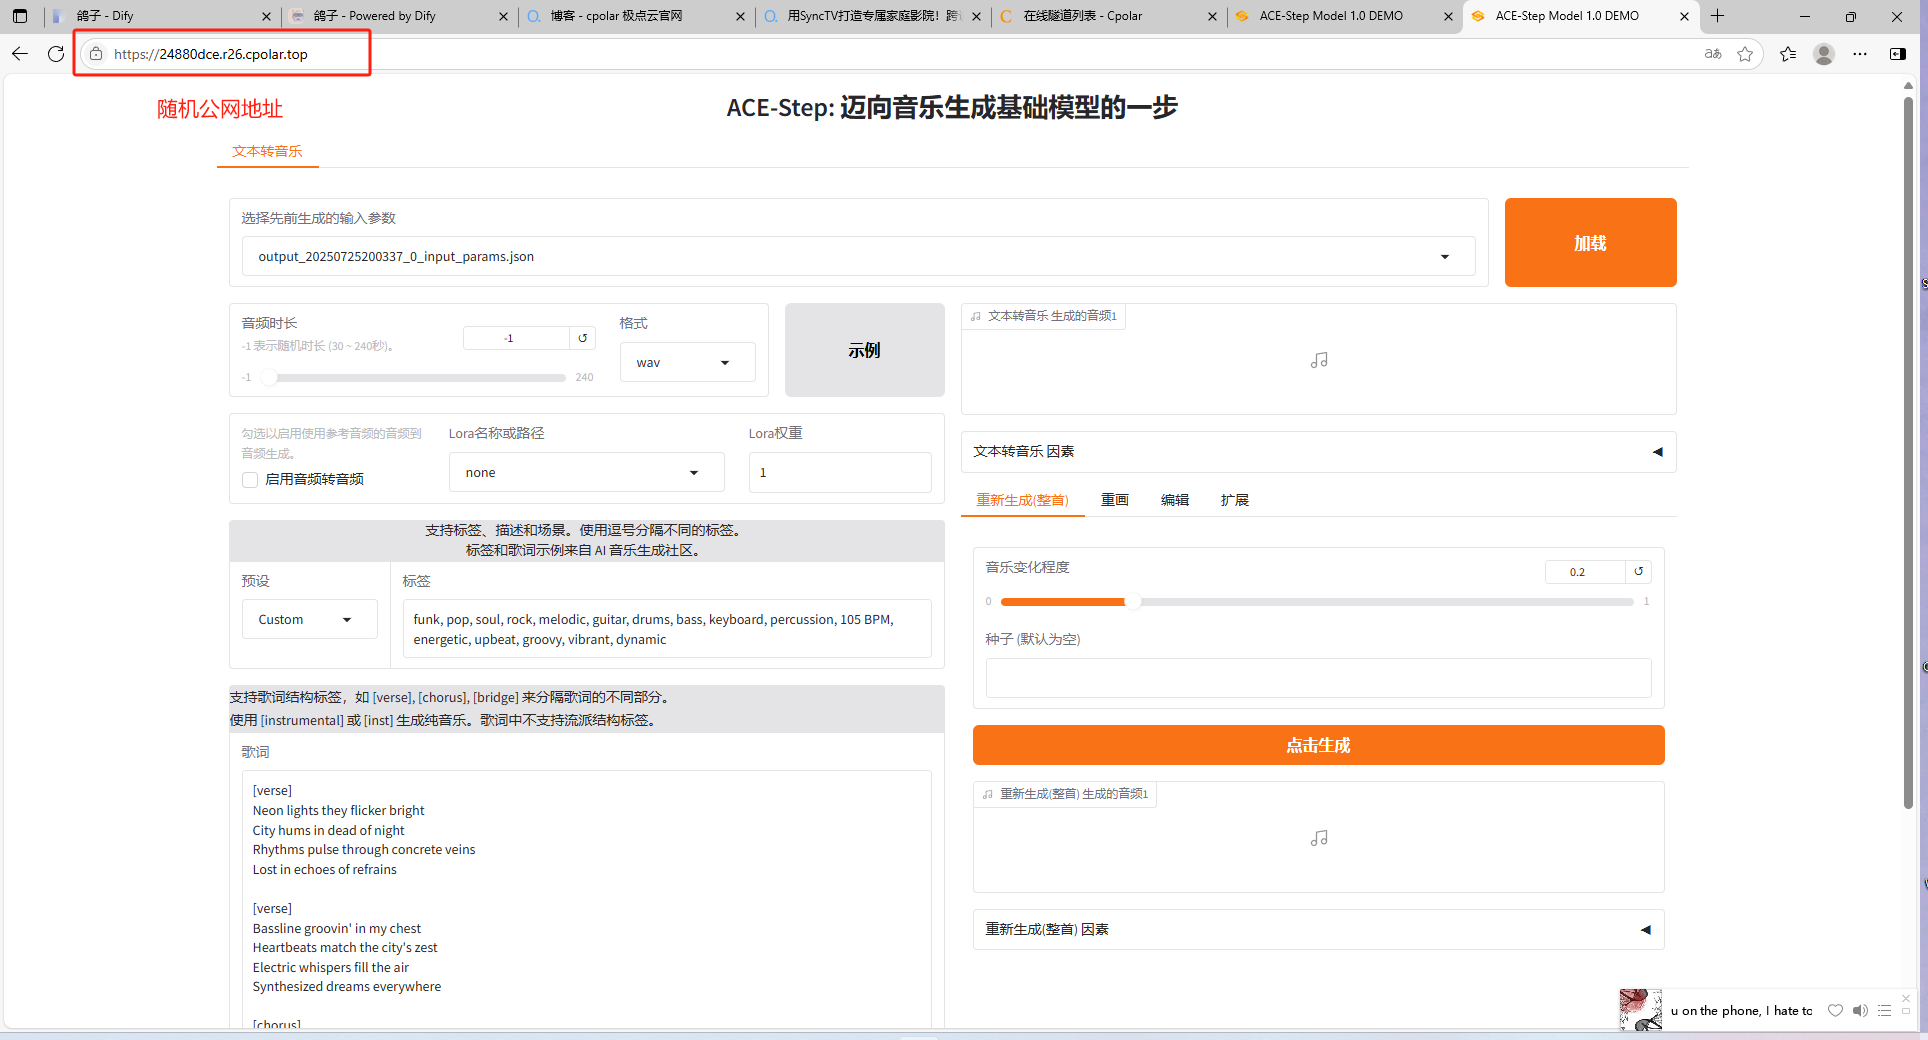Close the 在线隧道列表 - Cpolar tab
This screenshot has width=1928, height=1040.
(1212, 16)
